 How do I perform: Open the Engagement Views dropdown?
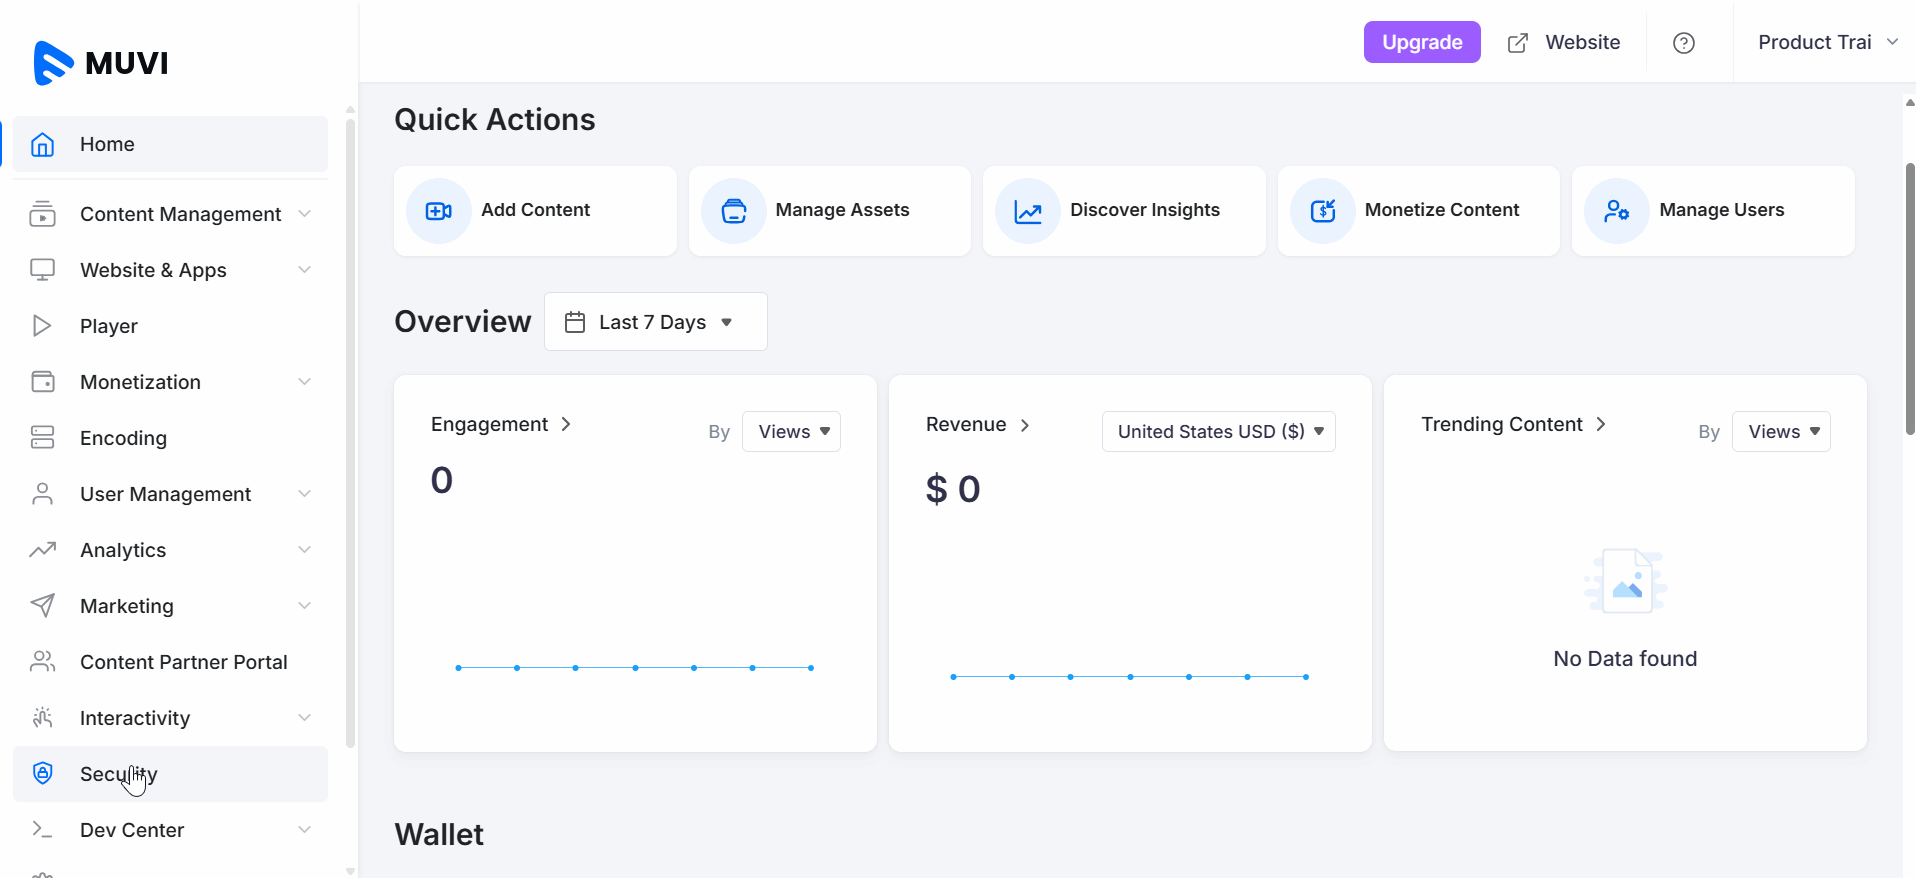[x=791, y=432]
